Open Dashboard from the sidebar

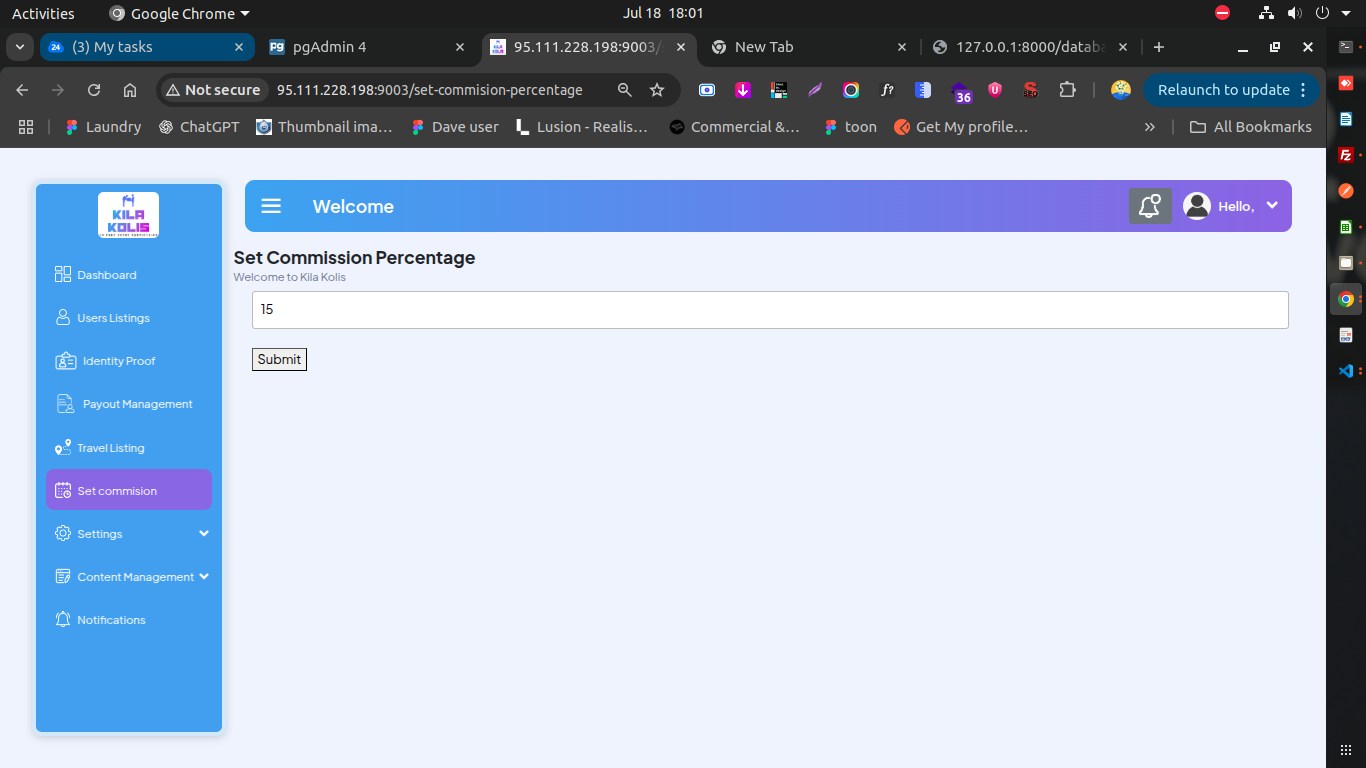pyautogui.click(x=106, y=275)
